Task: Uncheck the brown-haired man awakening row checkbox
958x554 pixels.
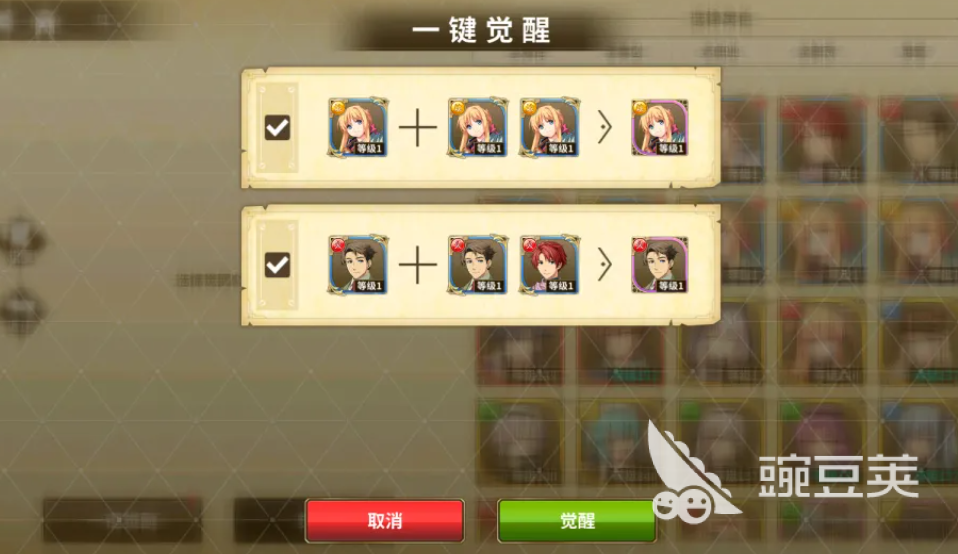Action: click(277, 265)
